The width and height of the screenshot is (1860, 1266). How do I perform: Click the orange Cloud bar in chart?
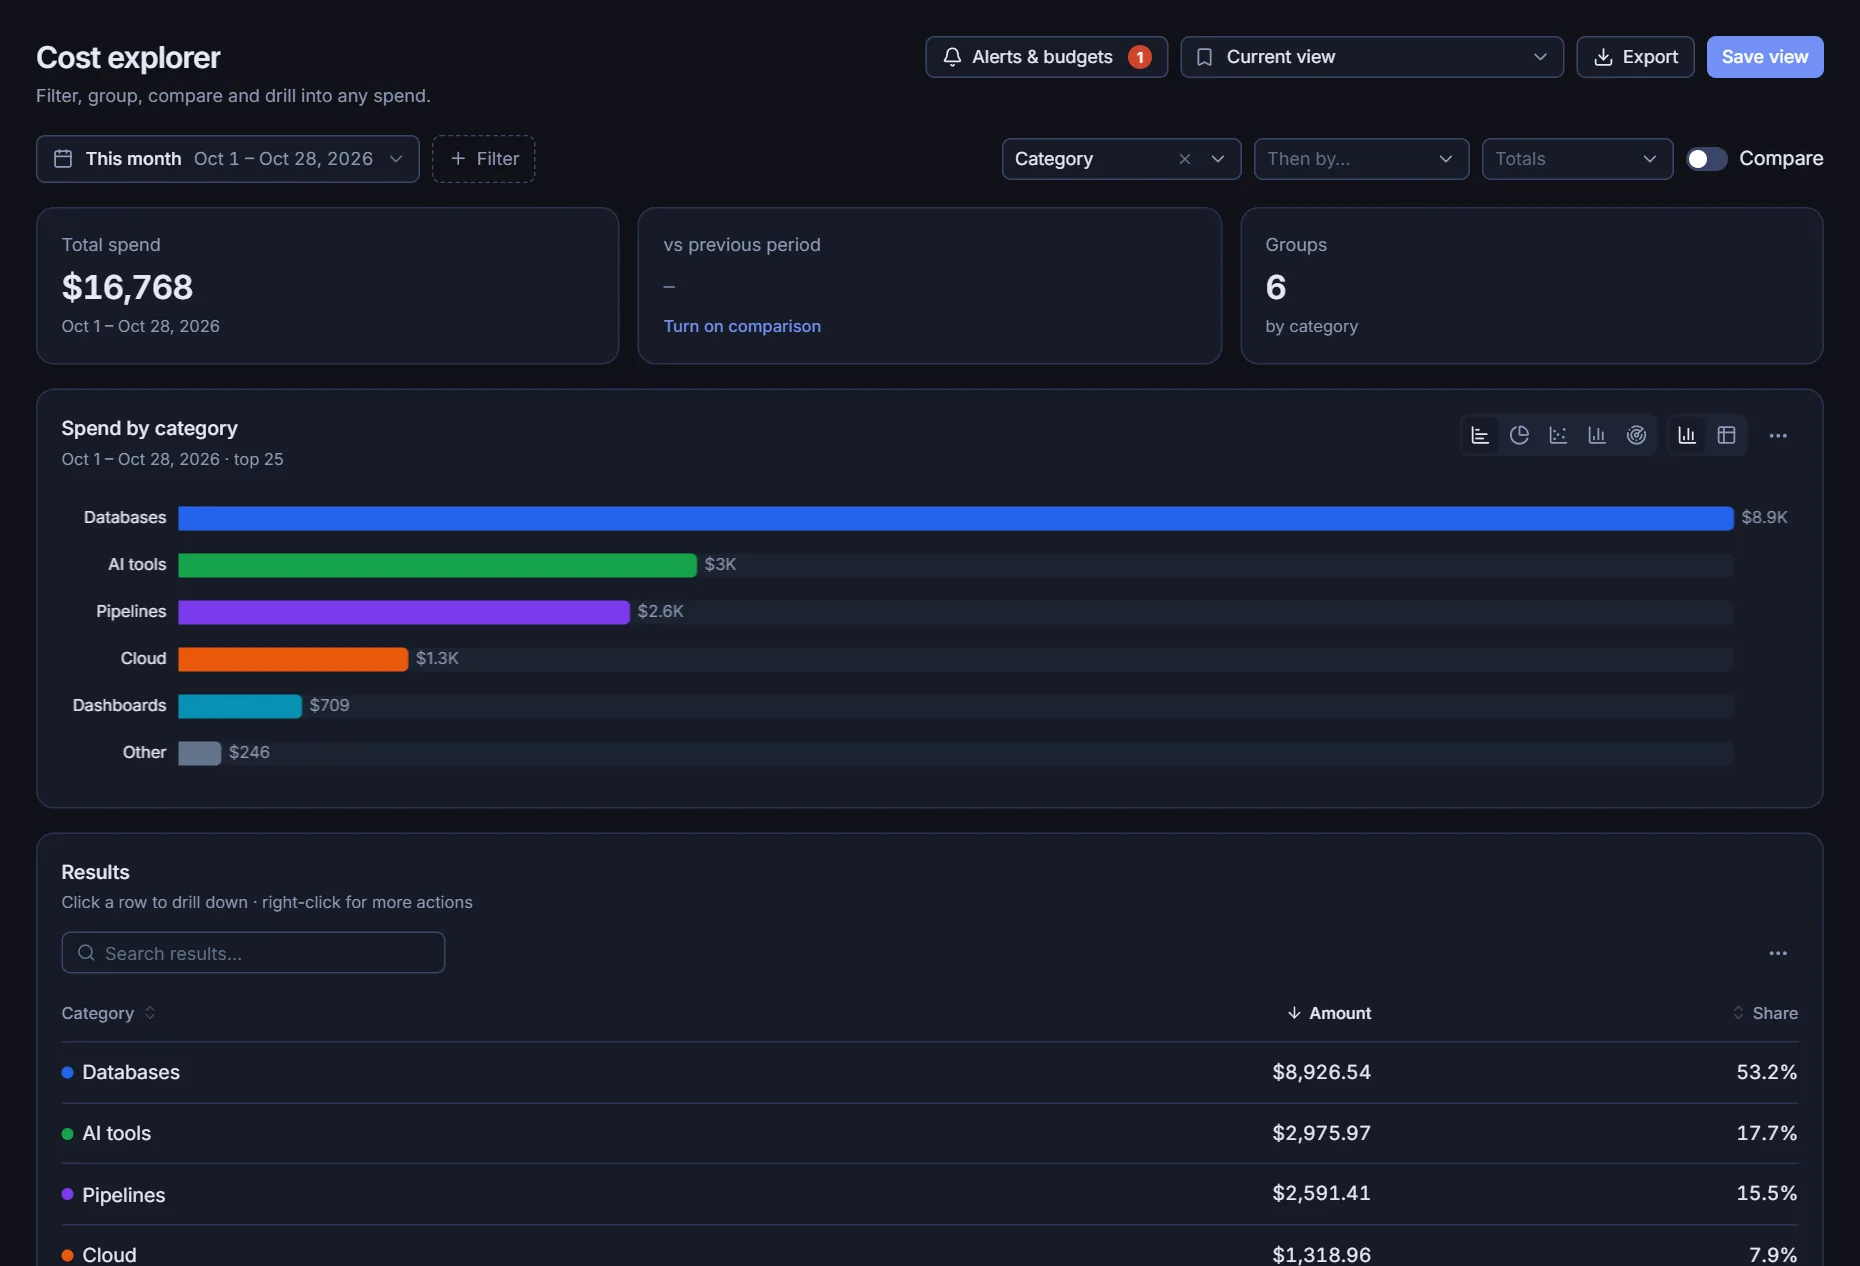pyautogui.click(x=293, y=659)
